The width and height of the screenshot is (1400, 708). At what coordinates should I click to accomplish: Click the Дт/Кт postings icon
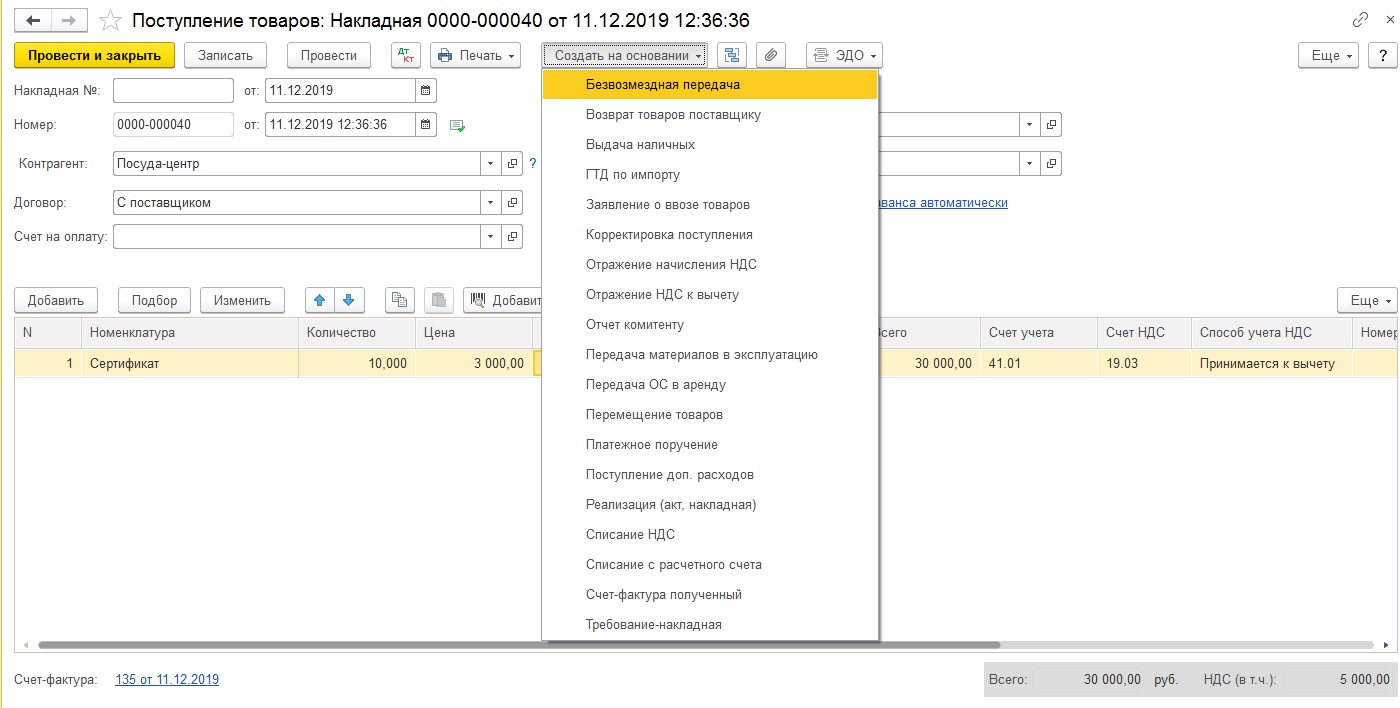tap(406, 56)
